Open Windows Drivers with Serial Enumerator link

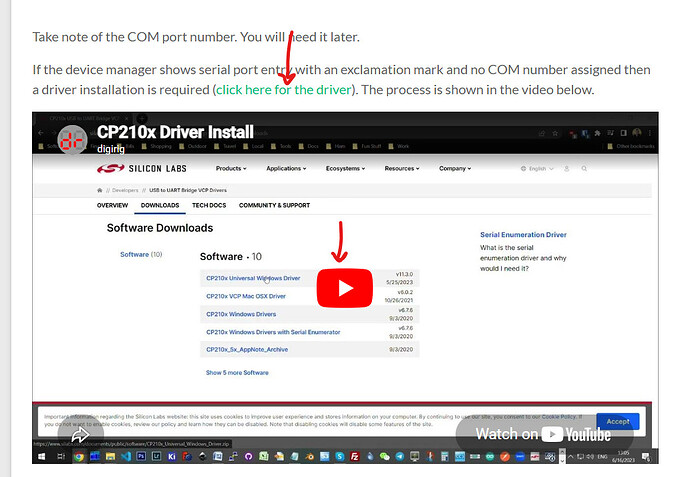(273, 332)
